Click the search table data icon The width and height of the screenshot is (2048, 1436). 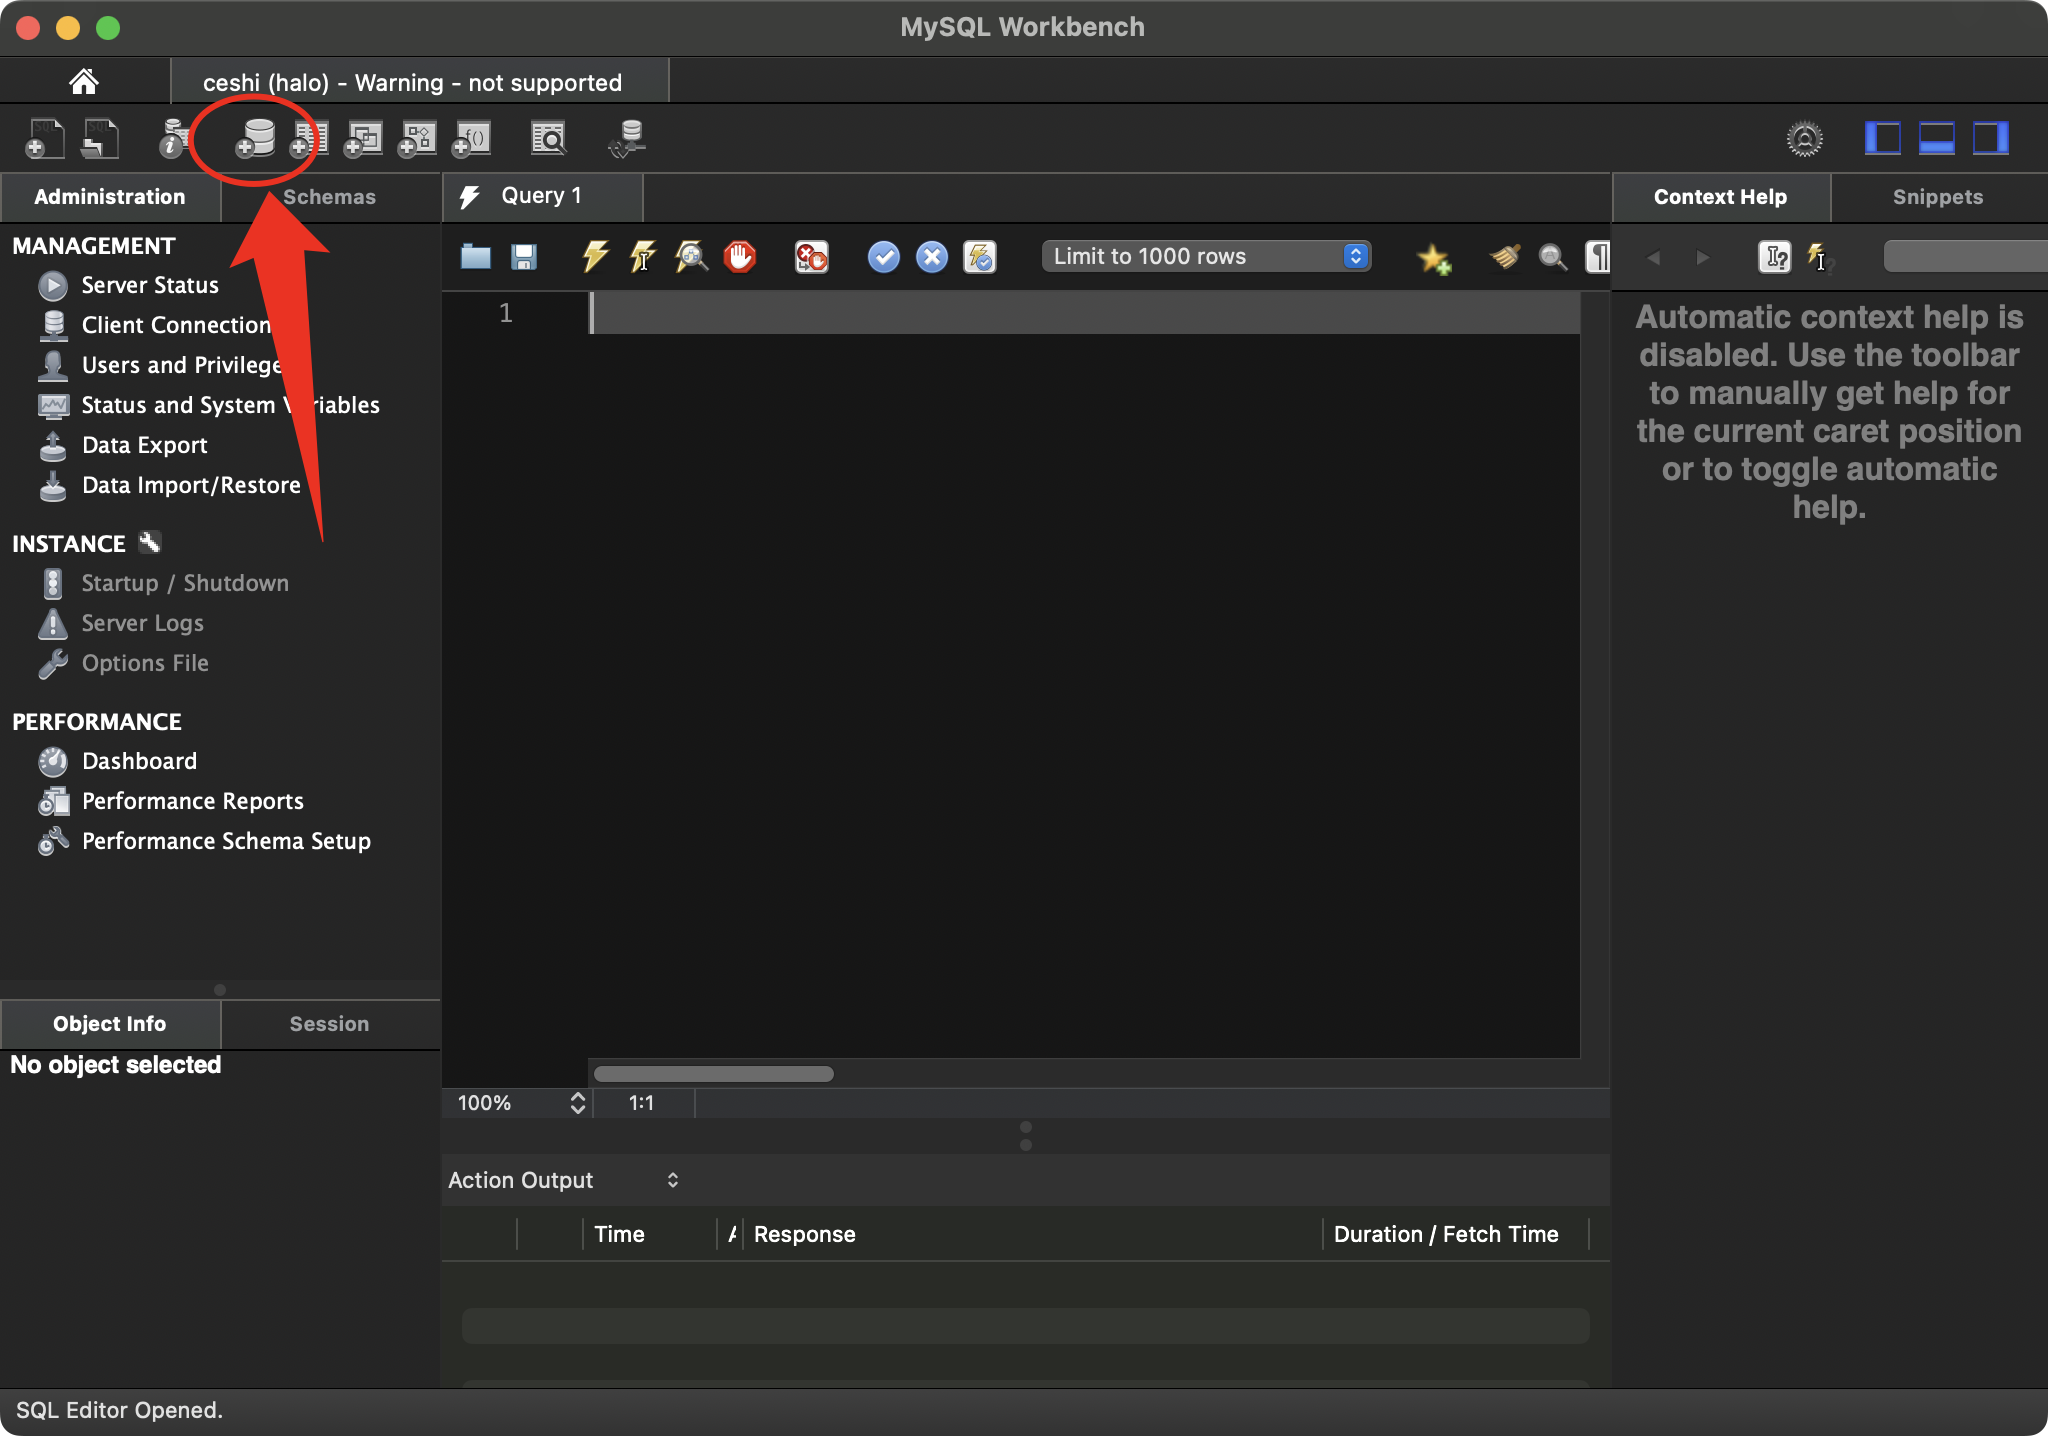click(x=548, y=138)
